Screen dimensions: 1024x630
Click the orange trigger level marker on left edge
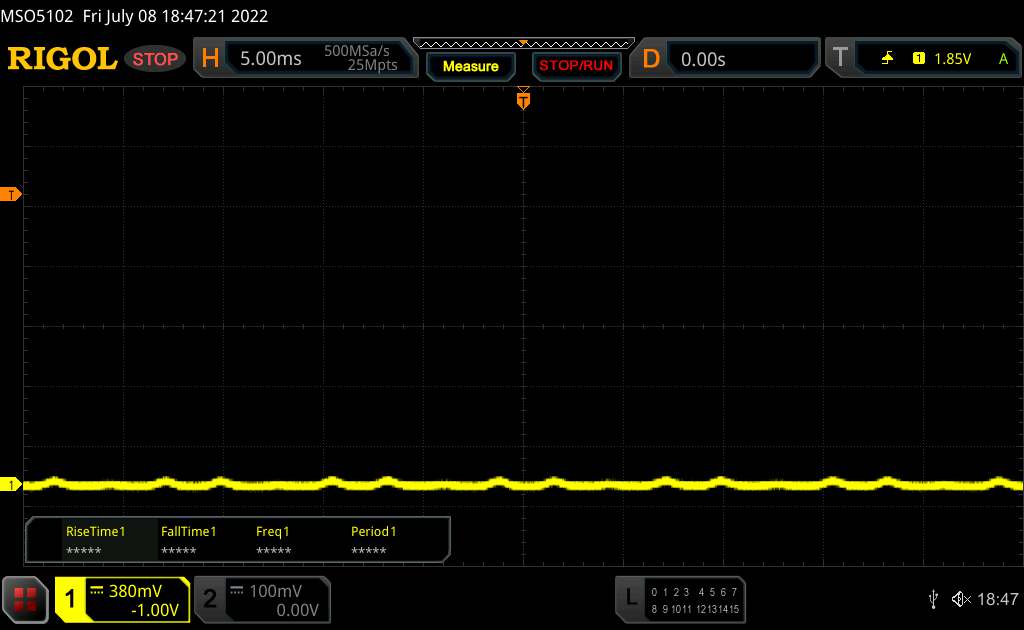(12, 194)
